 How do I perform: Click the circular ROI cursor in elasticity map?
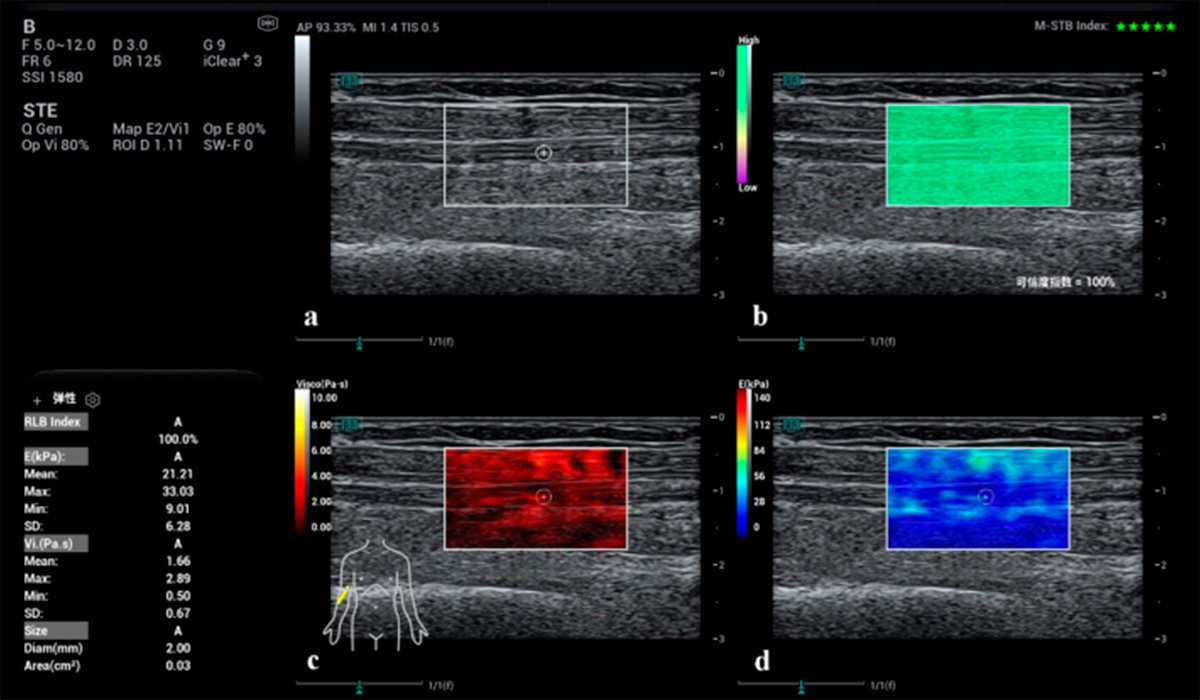pyautogui.click(x=986, y=496)
